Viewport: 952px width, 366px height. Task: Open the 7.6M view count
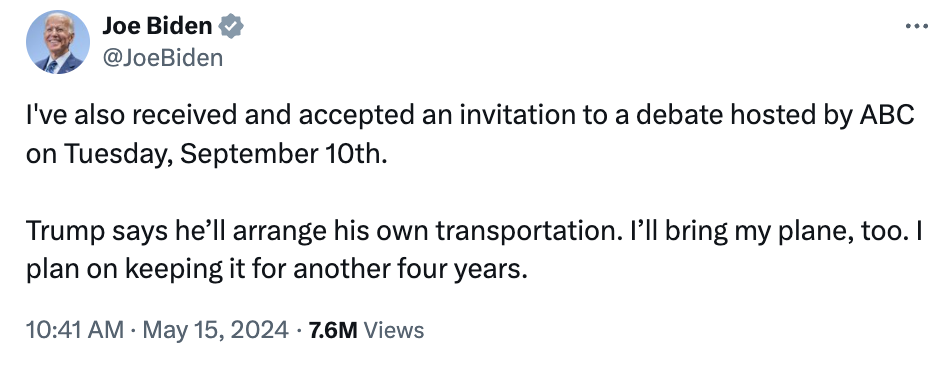(x=333, y=330)
